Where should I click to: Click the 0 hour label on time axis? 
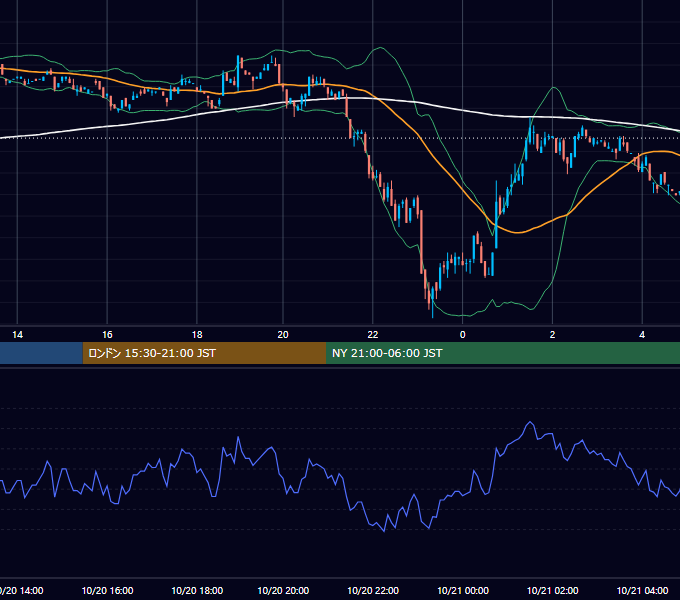[462, 335]
